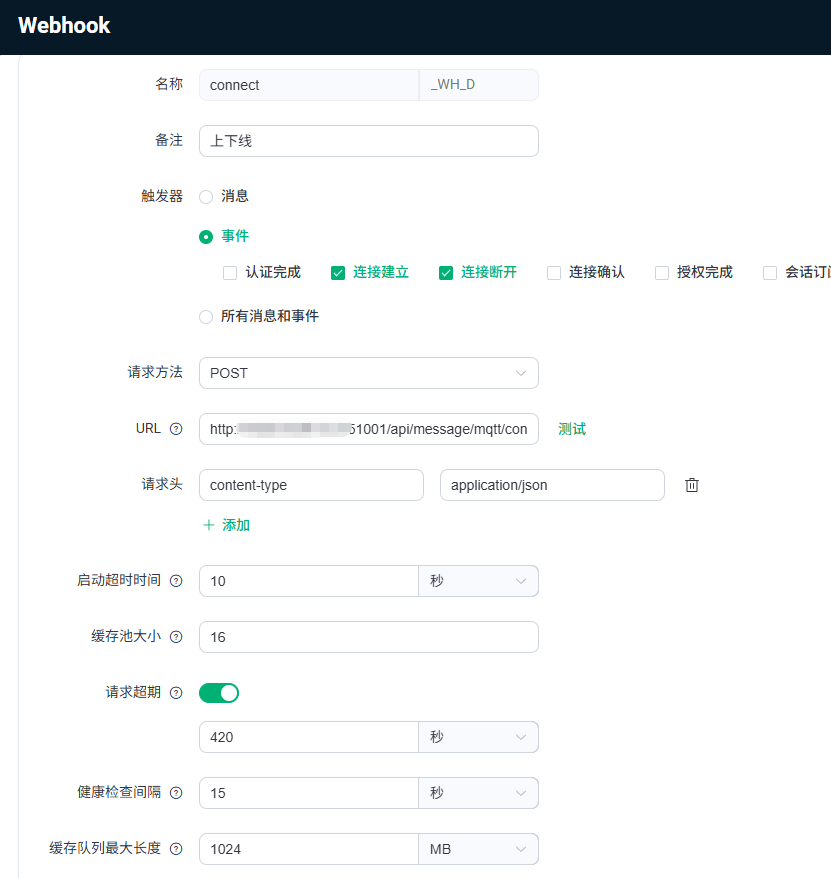This screenshot has height=878, width=831.
Task: Click help icon beside 请求超期
Action: pyautogui.click(x=176, y=693)
